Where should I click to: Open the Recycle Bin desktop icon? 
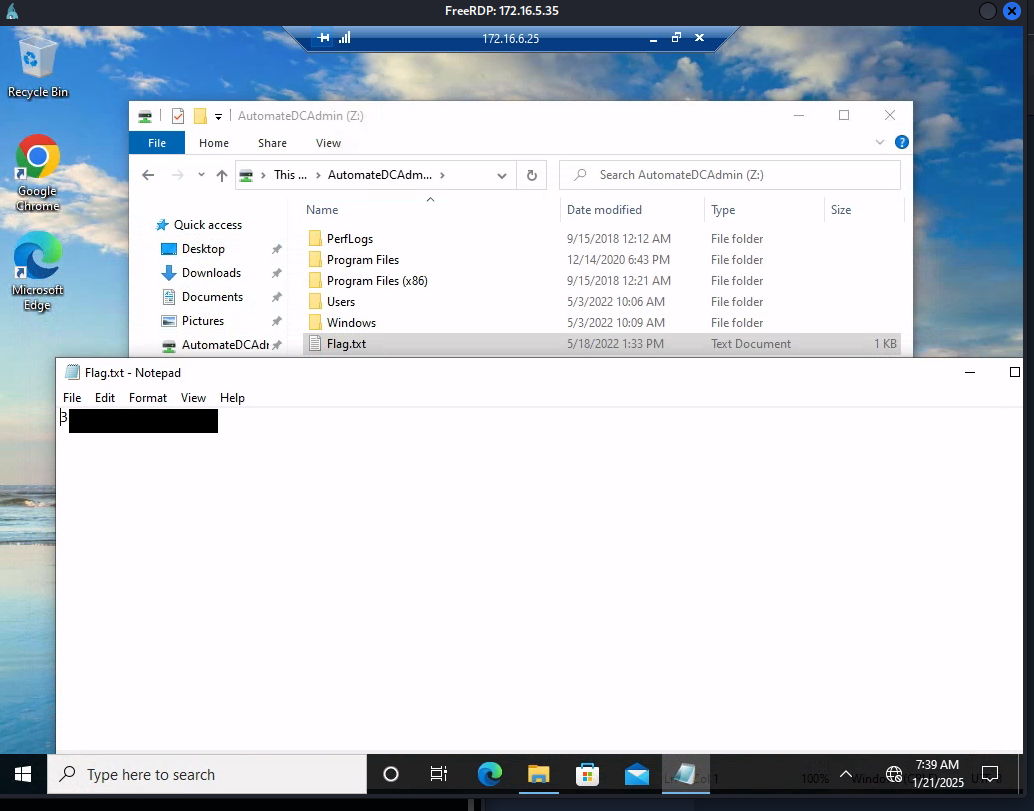click(x=38, y=60)
